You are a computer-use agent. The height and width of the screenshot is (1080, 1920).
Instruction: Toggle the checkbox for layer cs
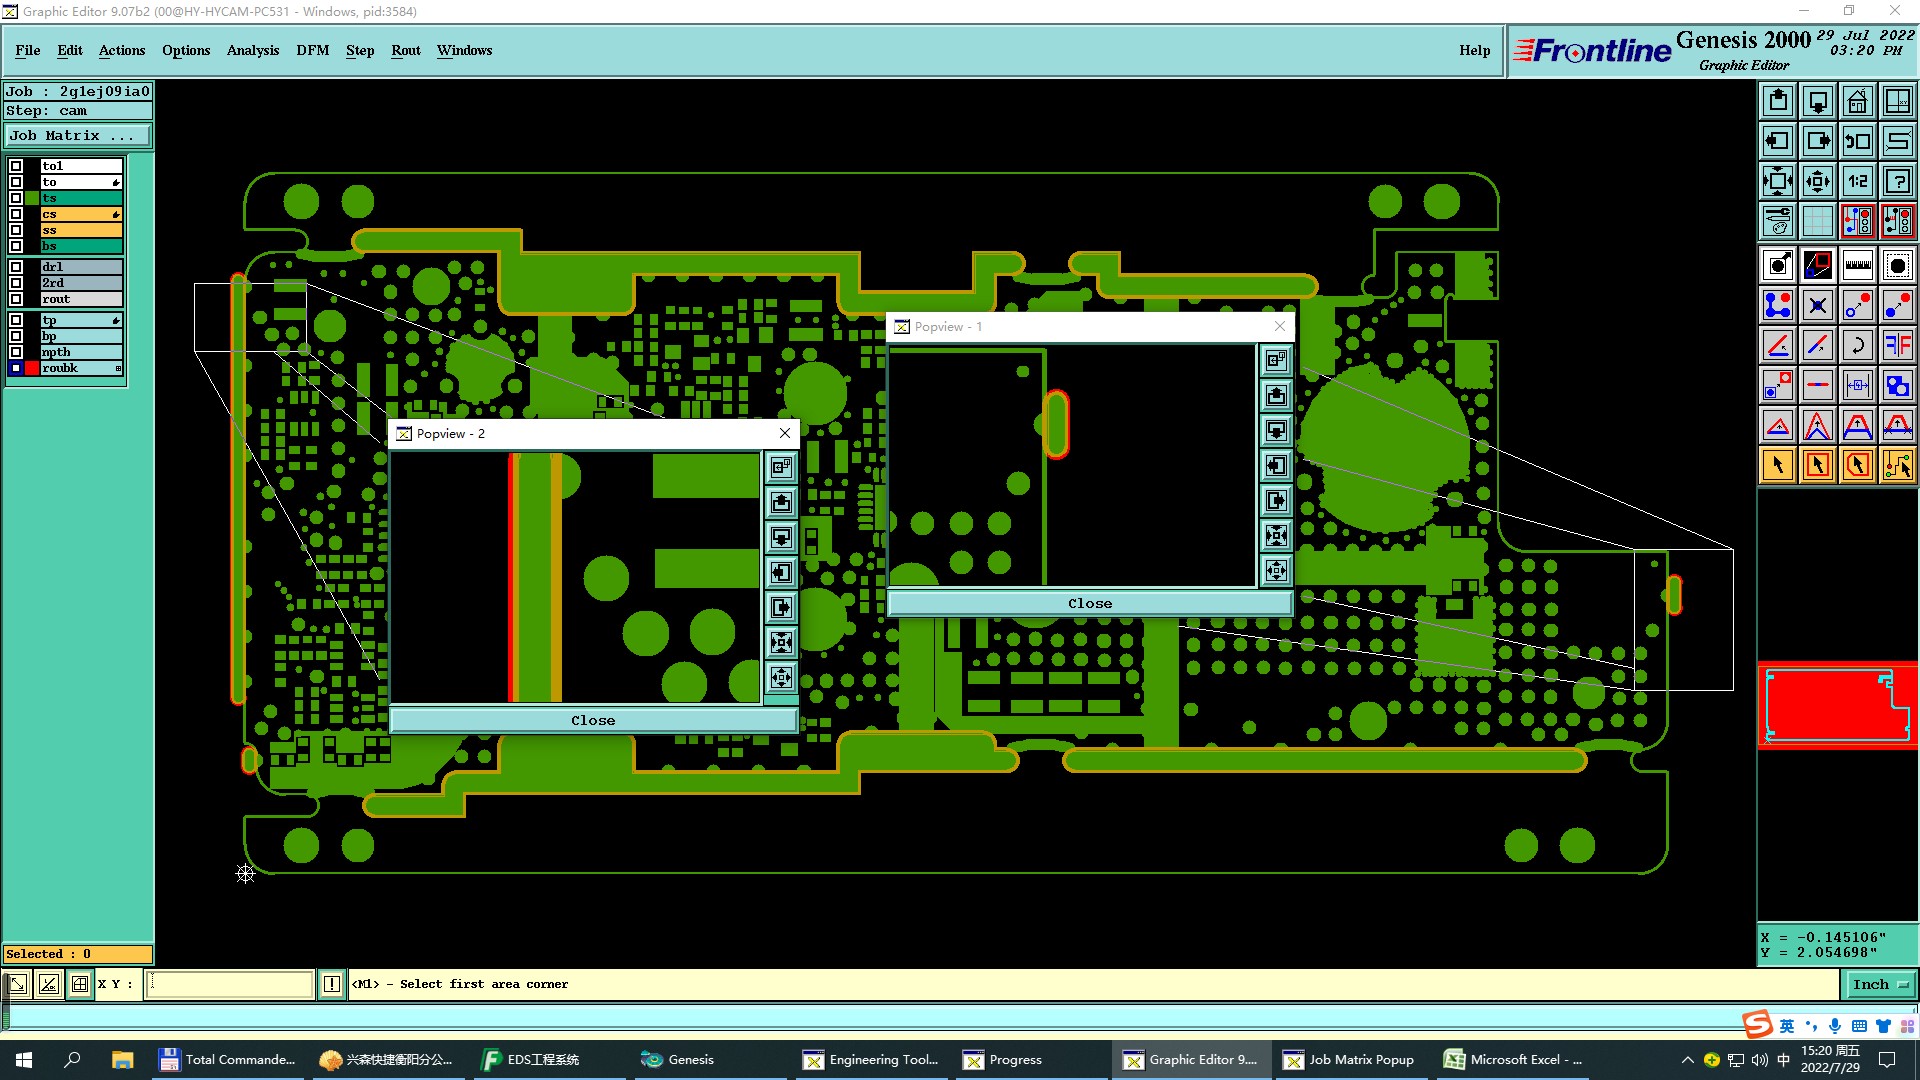16,214
